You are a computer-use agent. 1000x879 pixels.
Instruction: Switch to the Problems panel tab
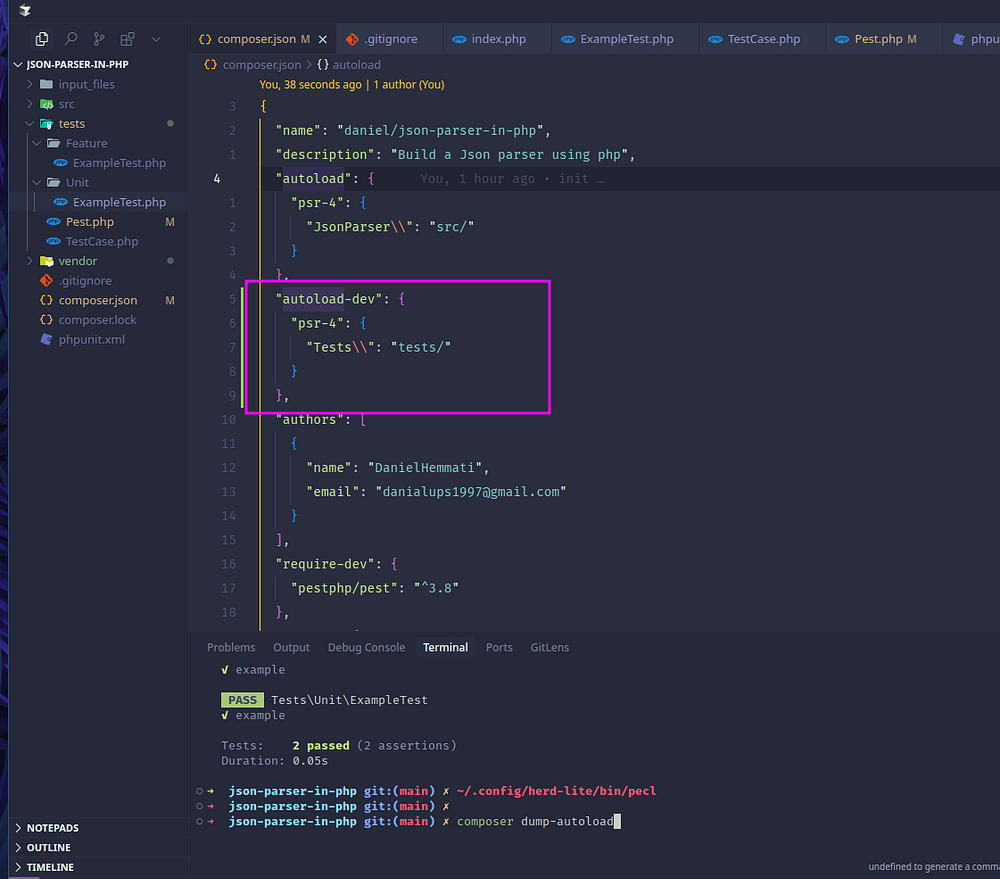click(231, 647)
